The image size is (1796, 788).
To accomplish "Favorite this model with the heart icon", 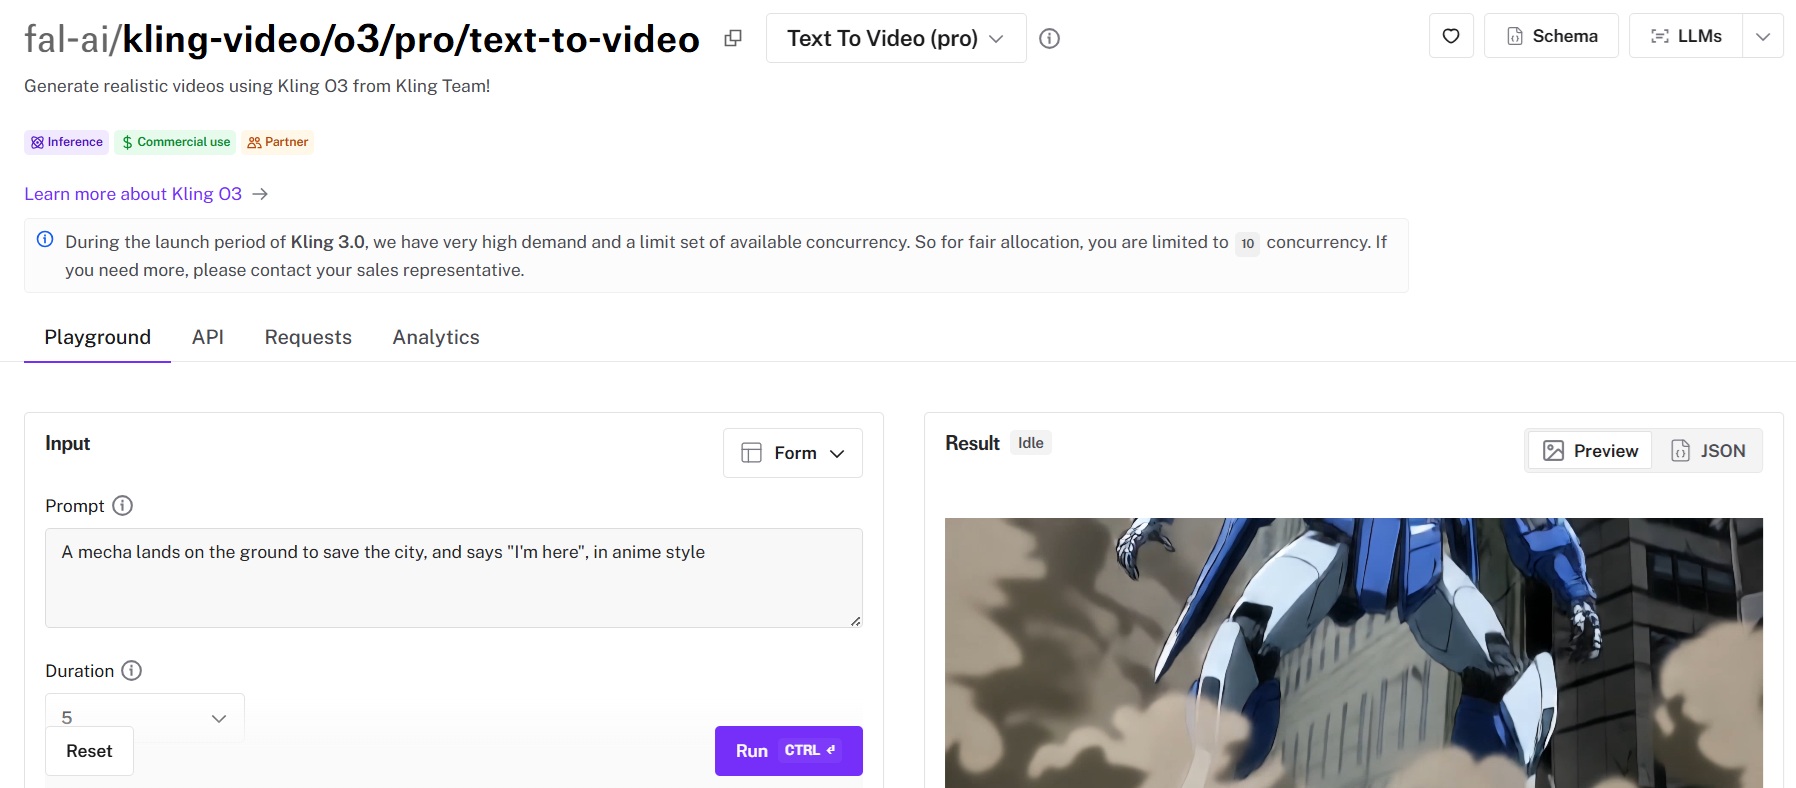I will 1451,36.
